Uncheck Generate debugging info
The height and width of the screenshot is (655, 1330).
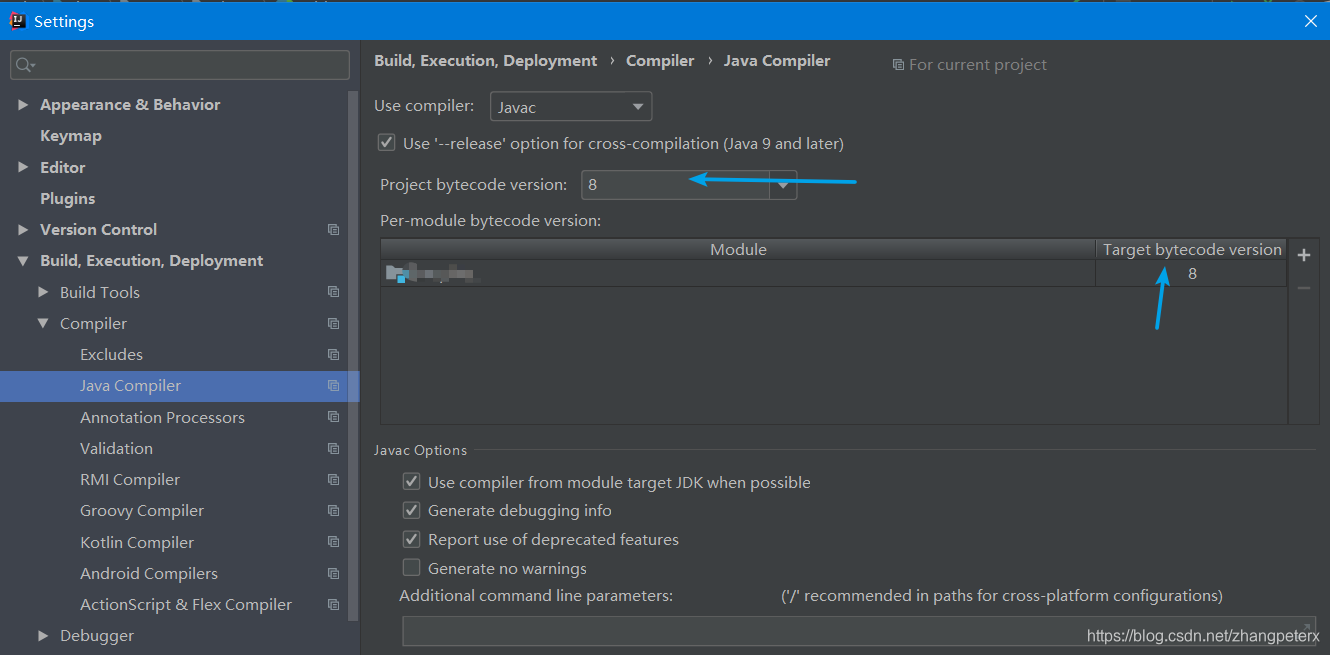[411, 510]
